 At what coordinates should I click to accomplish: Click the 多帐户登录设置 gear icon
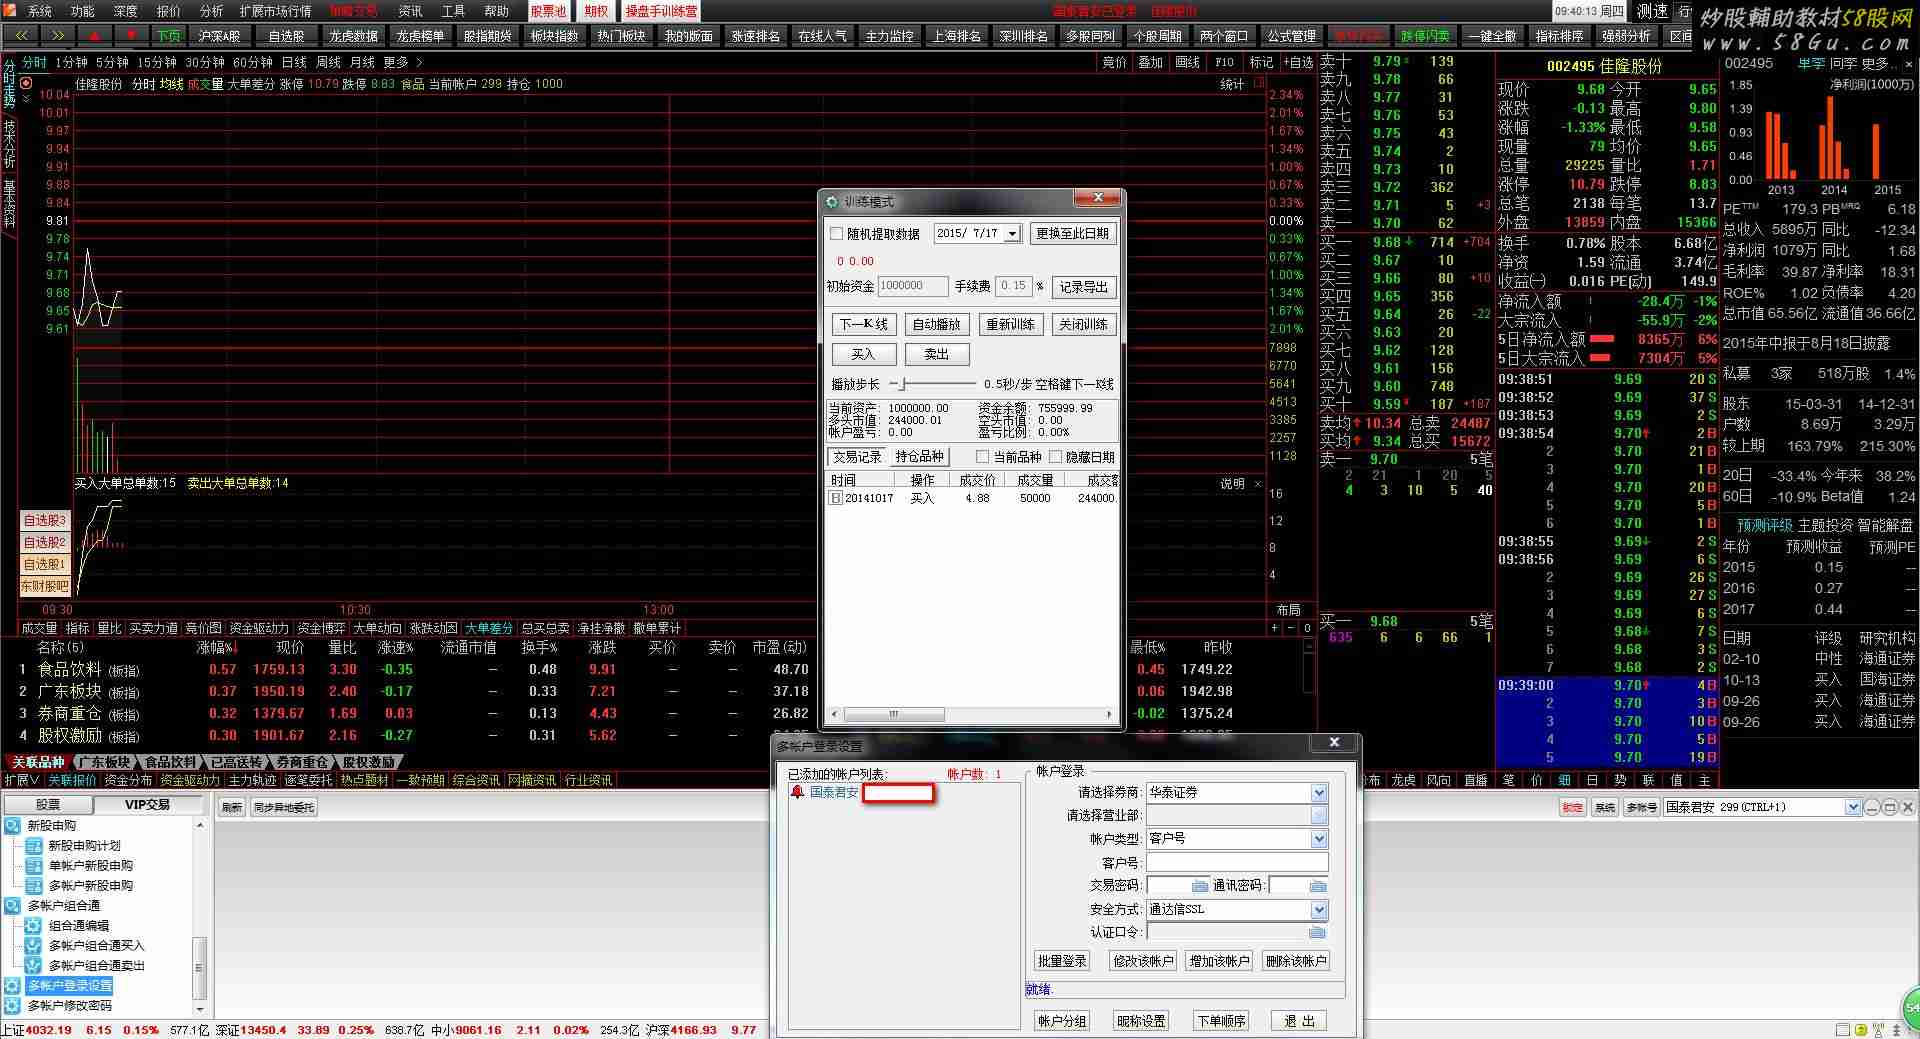pos(12,986)
